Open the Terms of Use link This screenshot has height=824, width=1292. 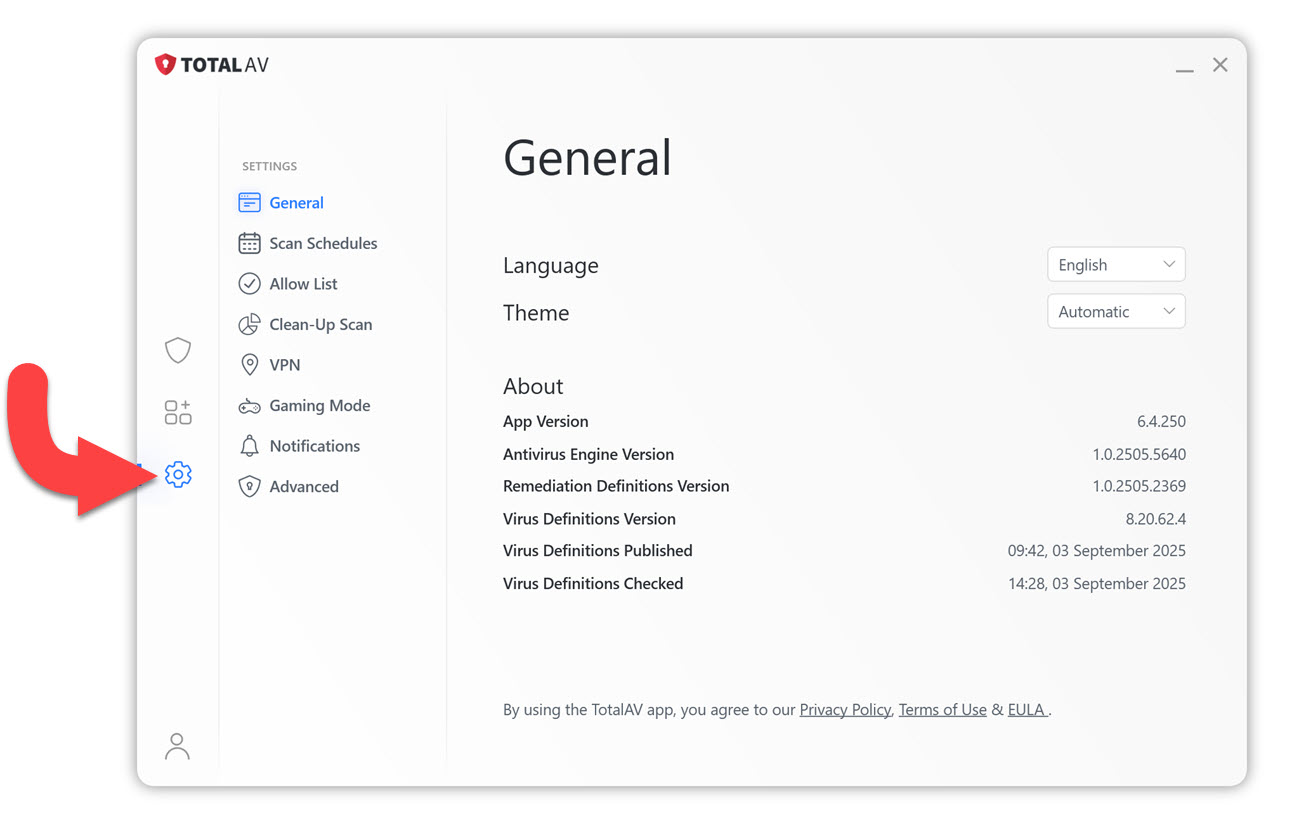coord(942,710)
